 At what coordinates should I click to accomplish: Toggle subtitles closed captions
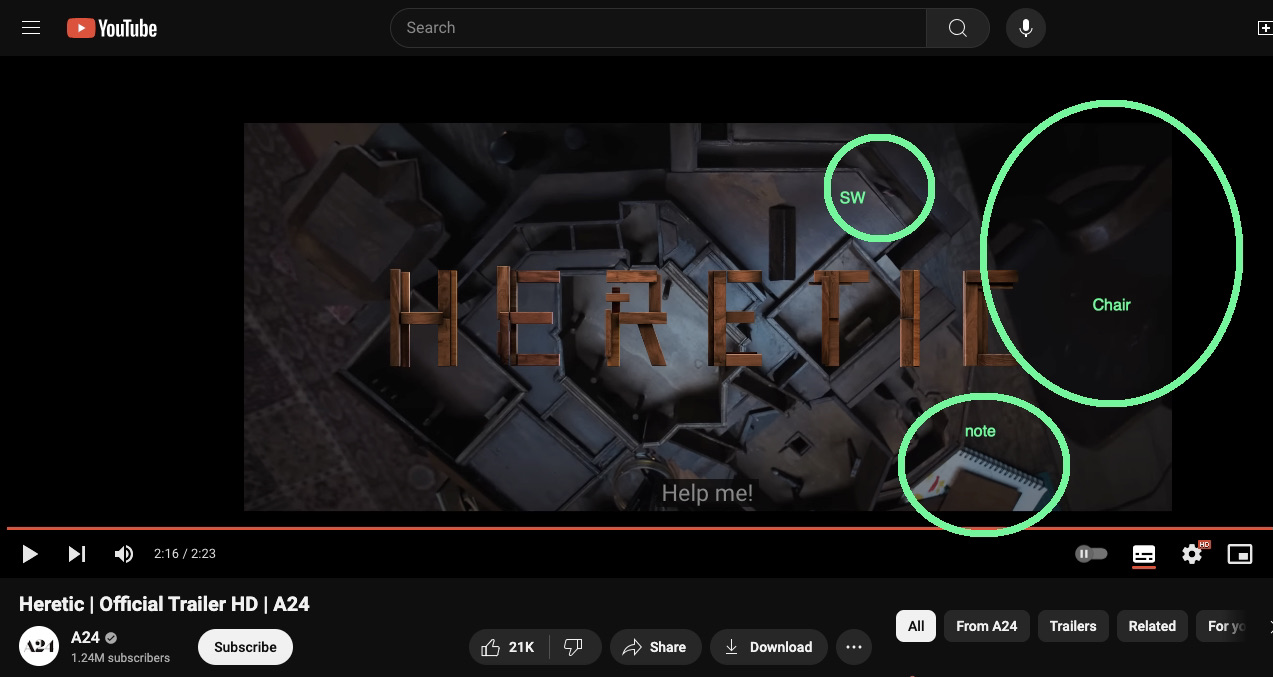coord(1144,554)
